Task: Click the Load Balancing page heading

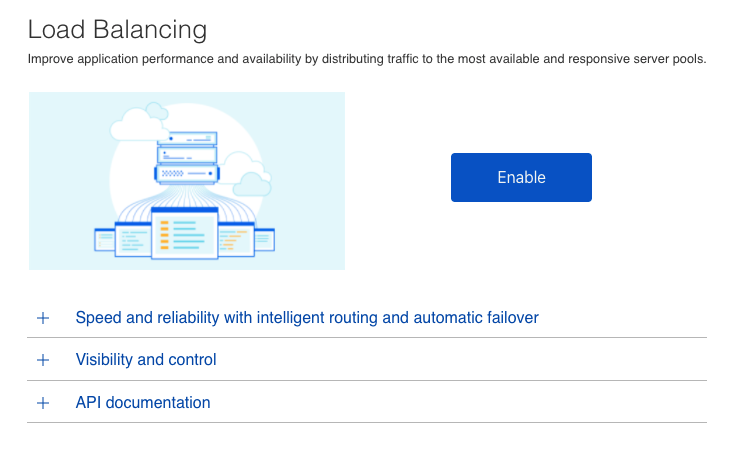Action: (x=117, y=30)
